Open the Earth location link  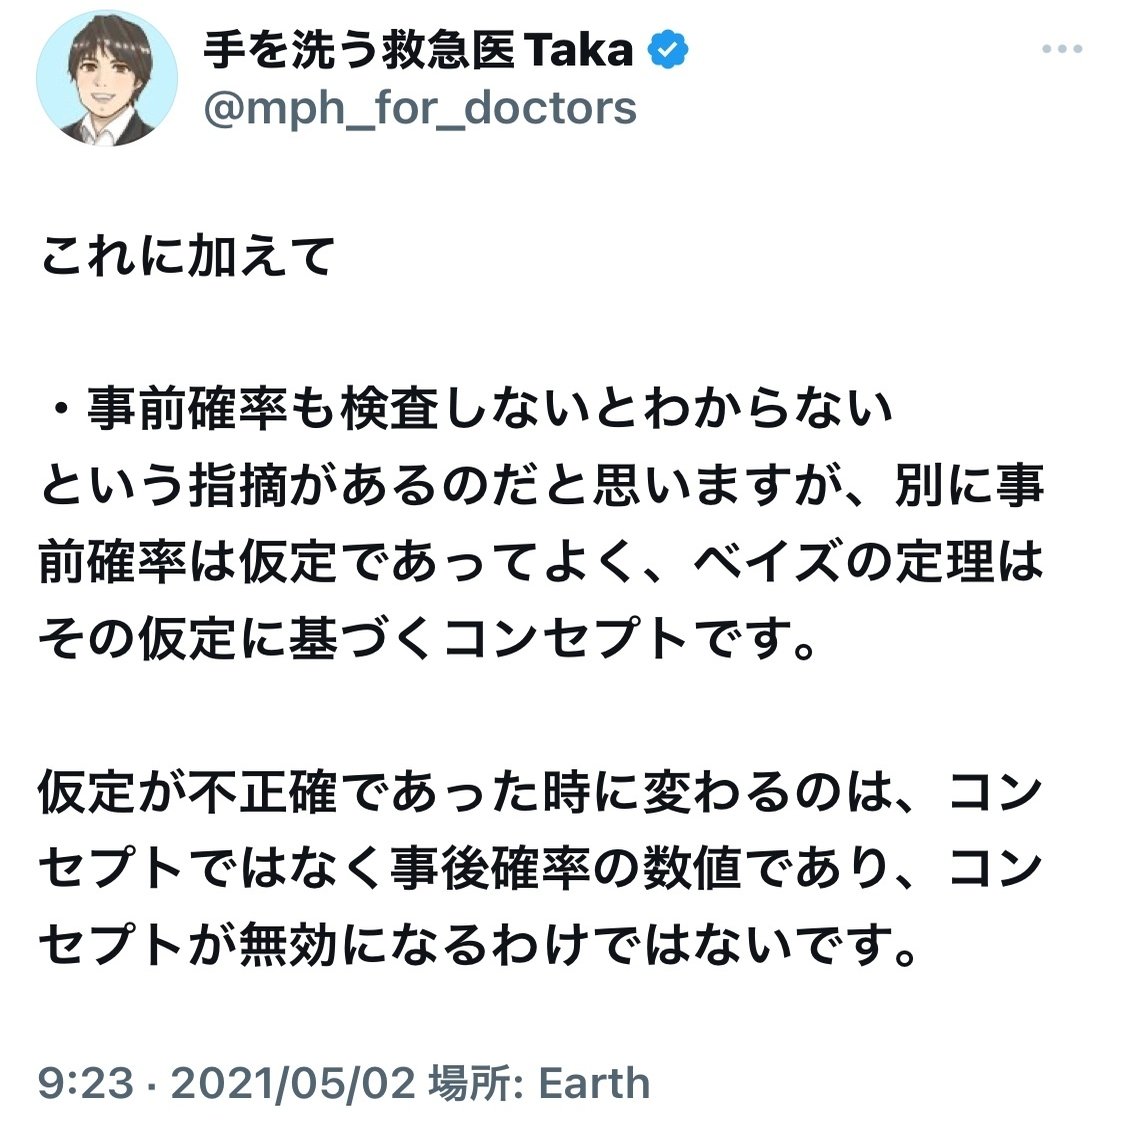594,1082
